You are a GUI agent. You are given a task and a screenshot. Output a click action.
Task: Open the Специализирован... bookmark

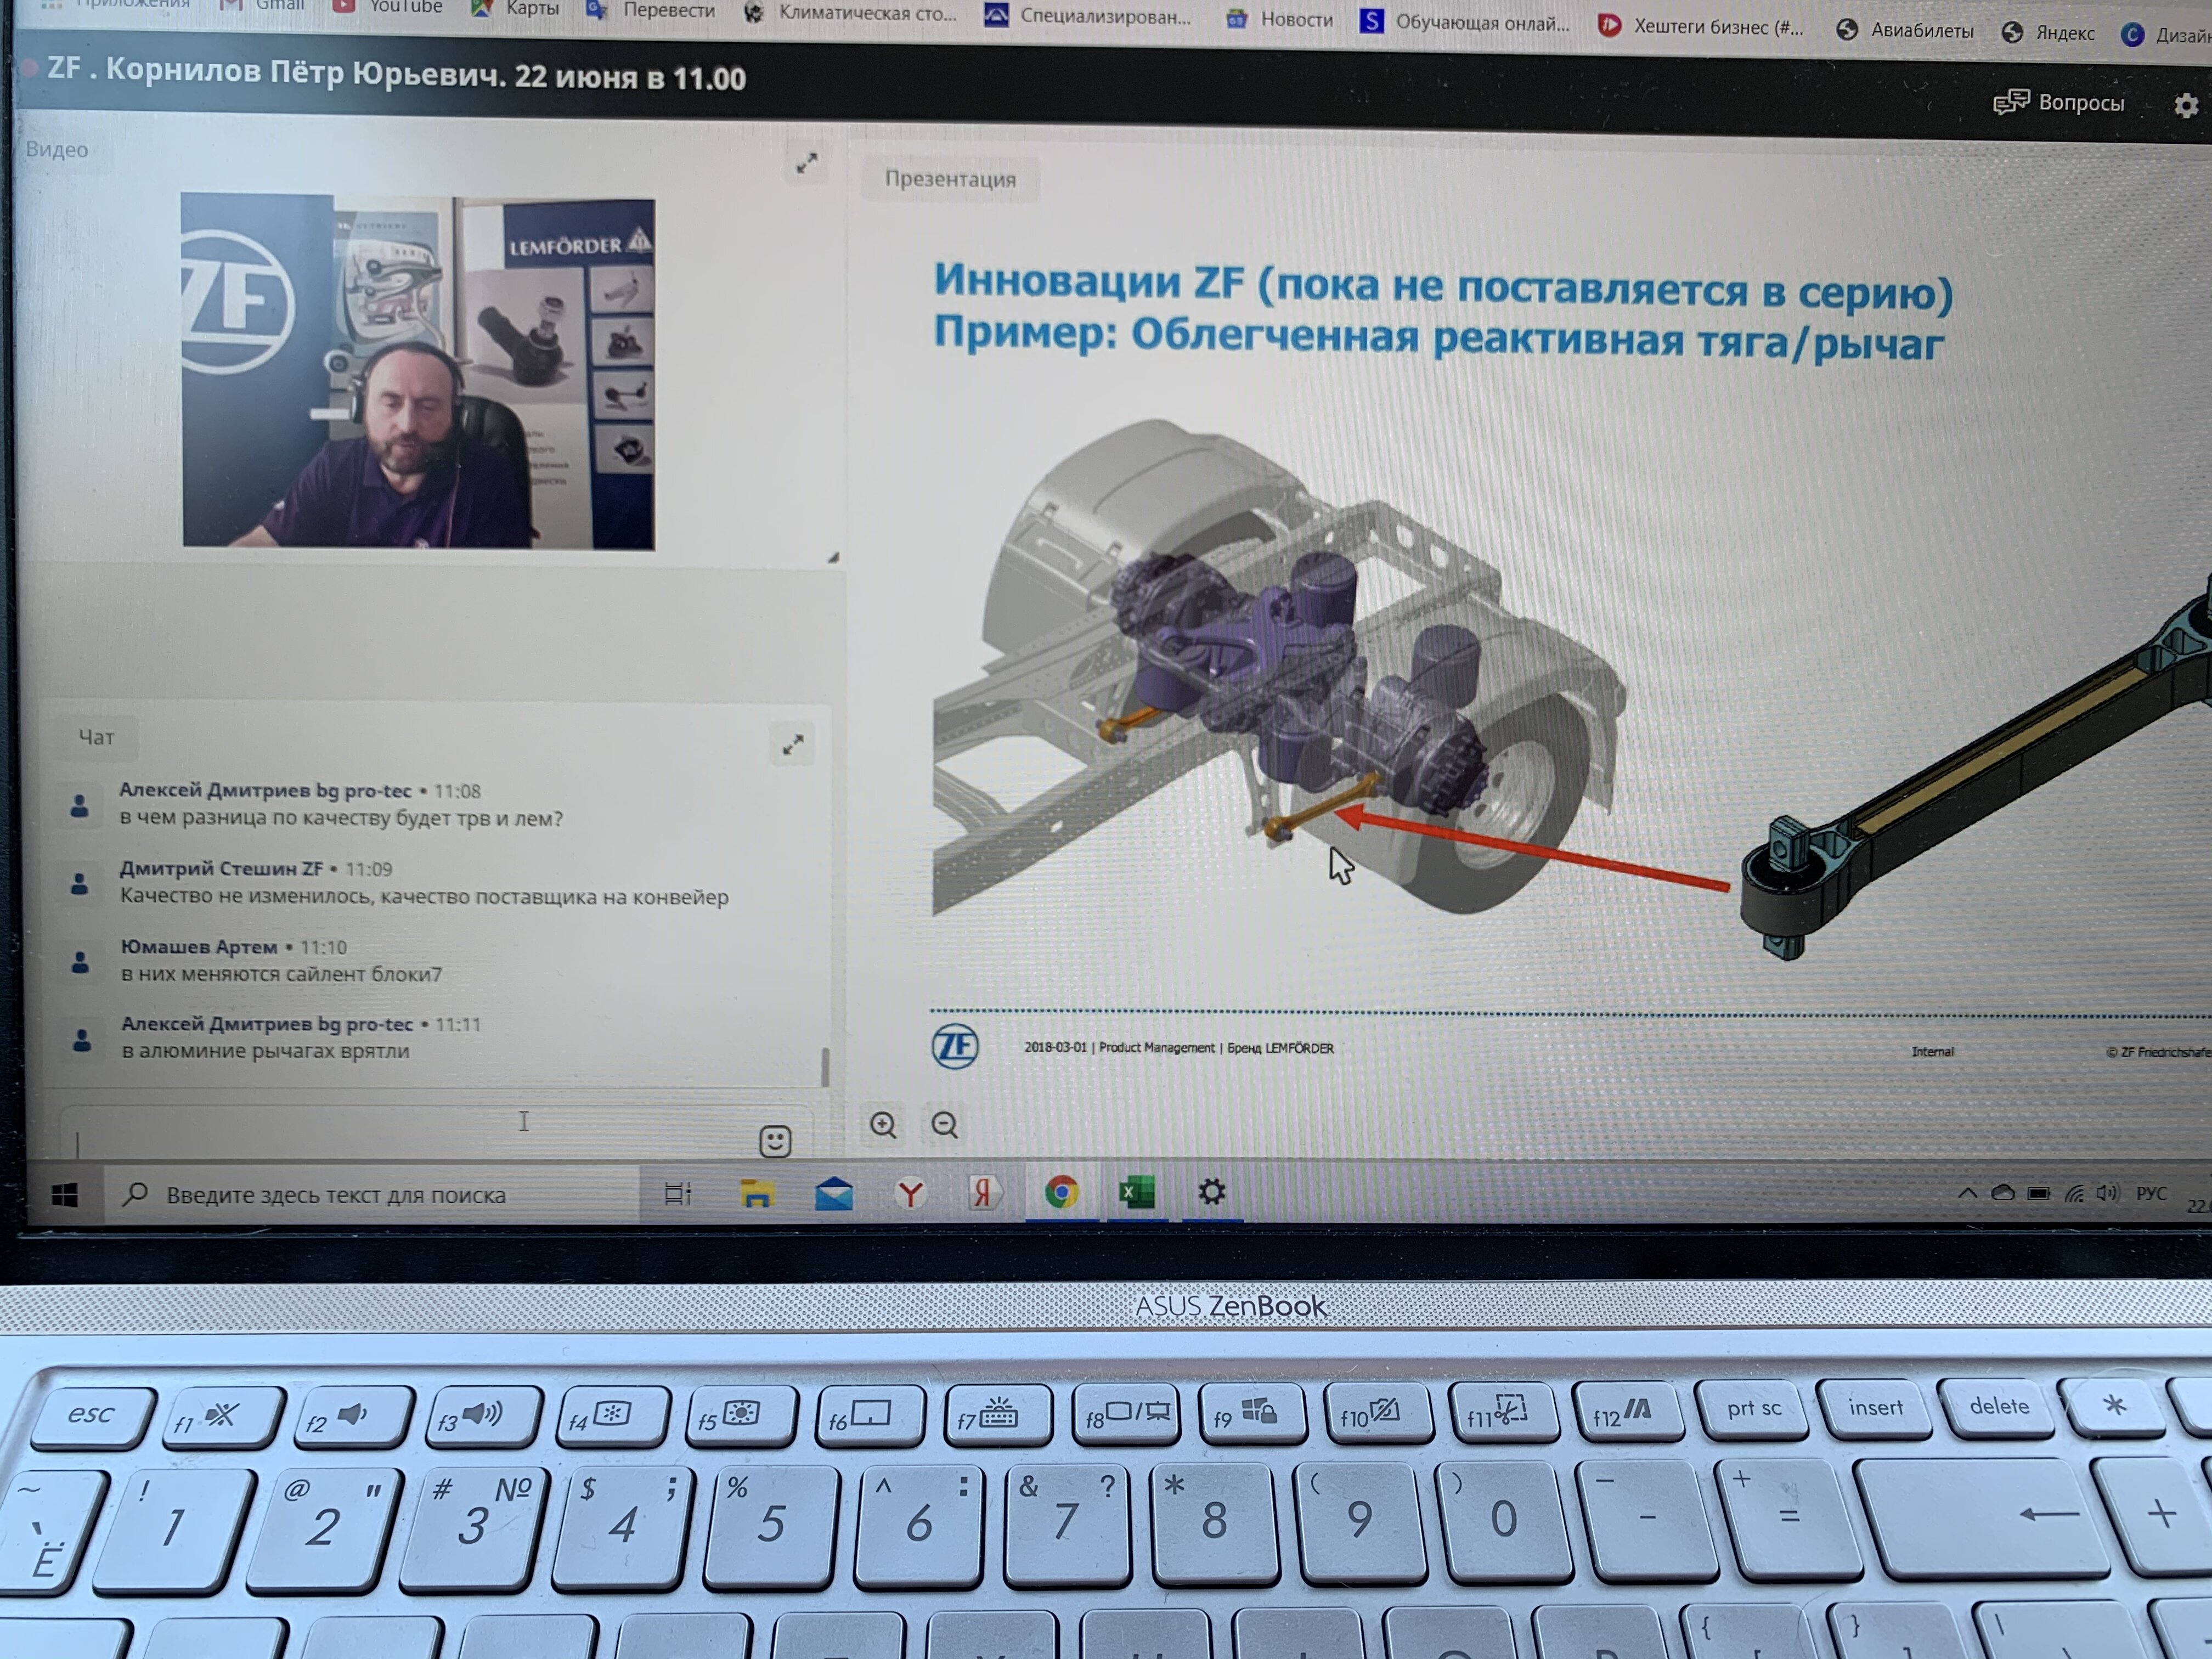(x=1087, y=17)
